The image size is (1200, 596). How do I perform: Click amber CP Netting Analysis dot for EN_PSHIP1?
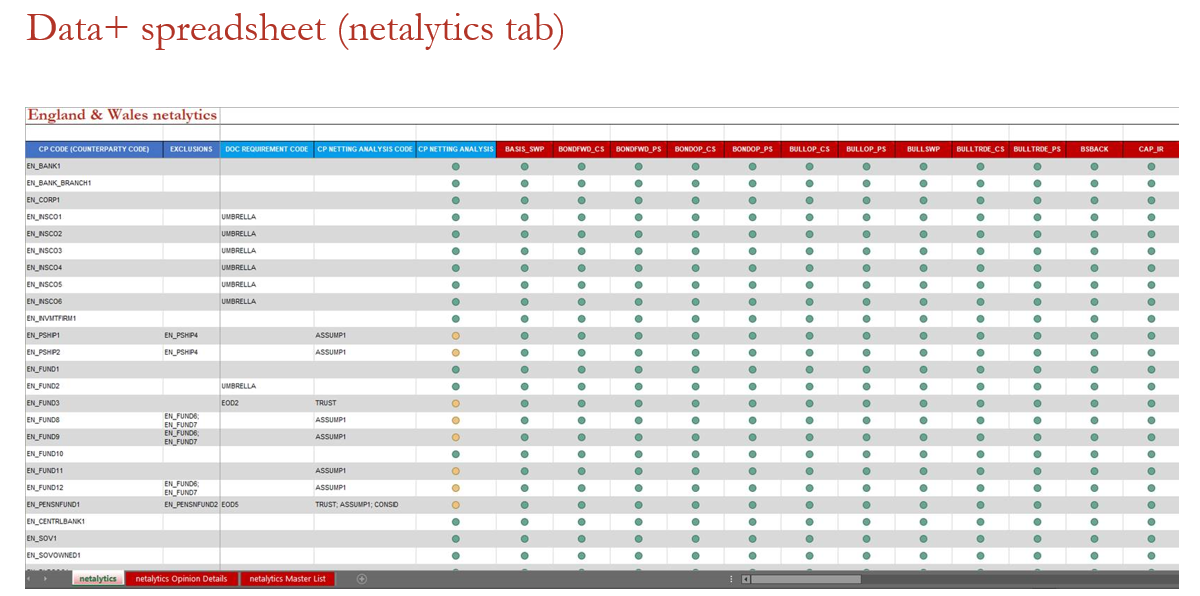click(x=455, y=335)
